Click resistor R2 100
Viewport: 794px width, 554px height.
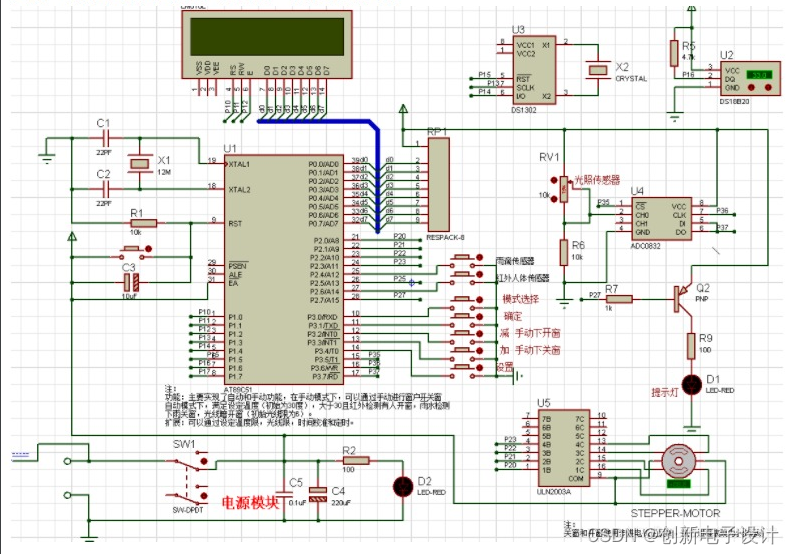pos(356,460)
